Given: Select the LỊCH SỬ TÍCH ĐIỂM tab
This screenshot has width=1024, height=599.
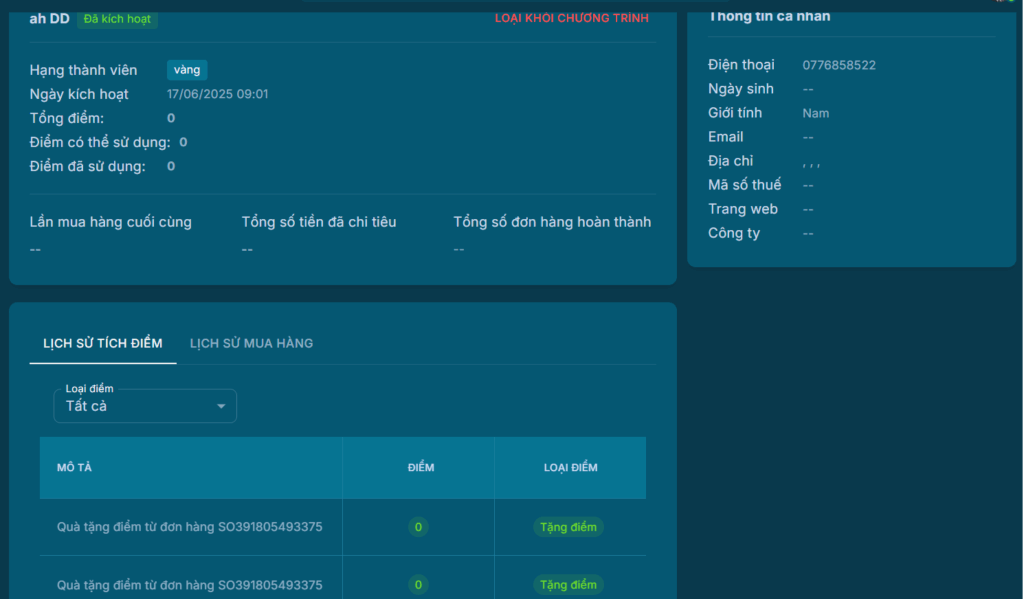Looking at the screenshot, I should tap(102, 343).
